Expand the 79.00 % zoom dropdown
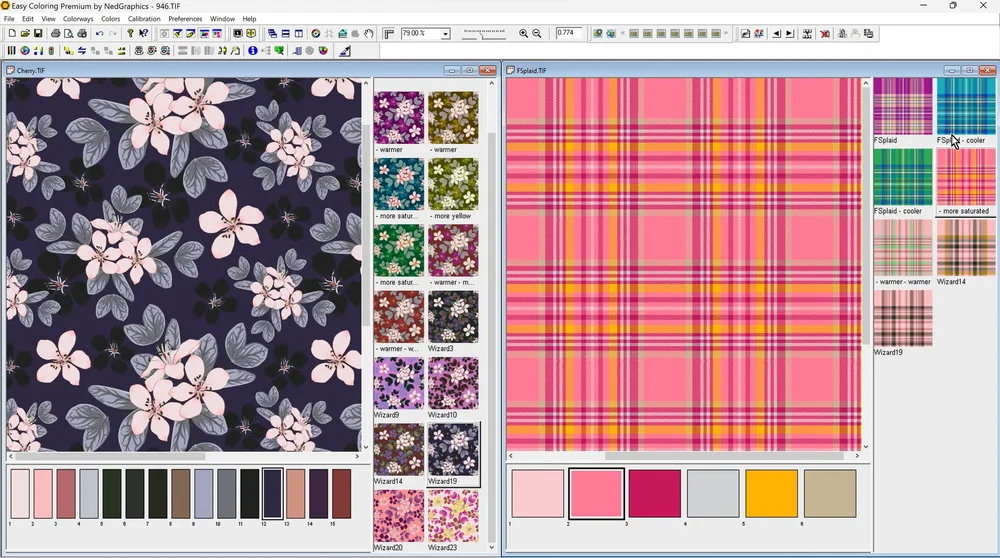 [x=445, y=34]
